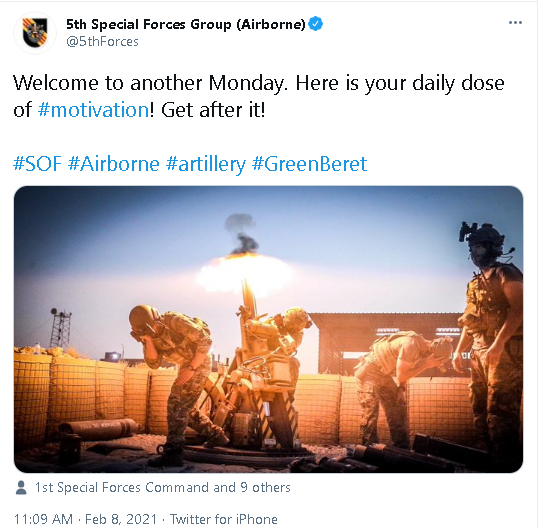The height and width of the screenshot is (528, 555).
Task: View 1st Special Forces Command and 9 others tagged
Action: pyautogui.click(x=162, y=488)
